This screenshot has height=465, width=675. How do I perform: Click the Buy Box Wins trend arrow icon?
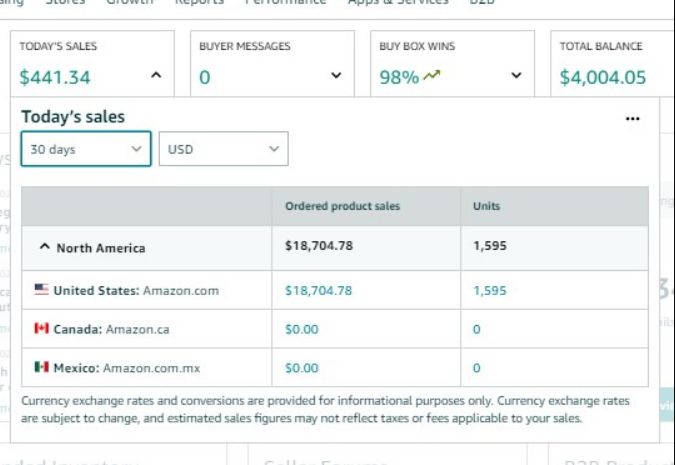(x=432, y=76)
